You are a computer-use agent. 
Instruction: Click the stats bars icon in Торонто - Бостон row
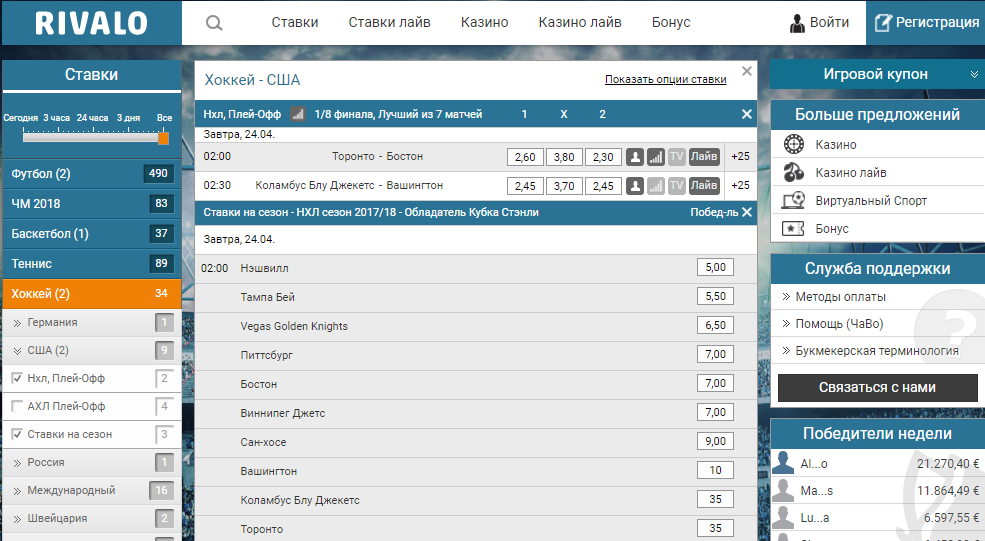pyautogui.click(x=655, y=157)
